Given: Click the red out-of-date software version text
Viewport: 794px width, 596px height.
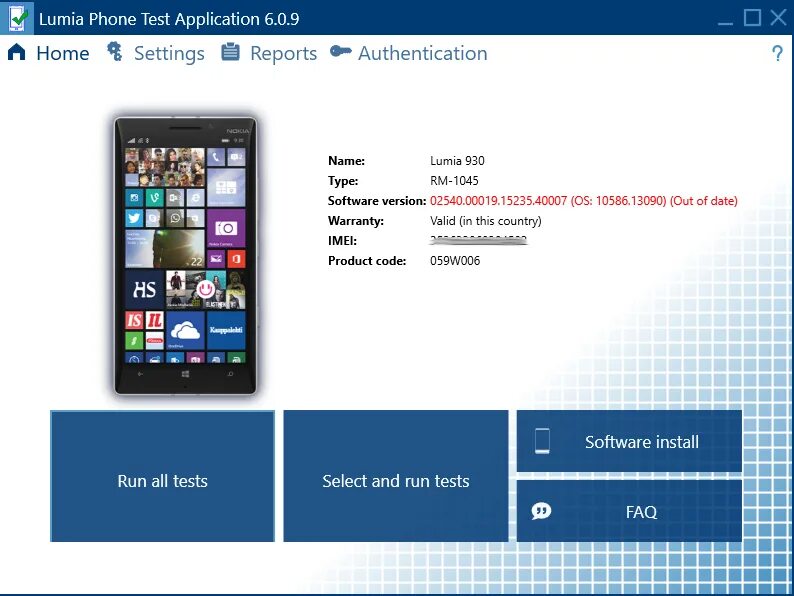Looking at the screenshot, I should [x=583, y=201].
